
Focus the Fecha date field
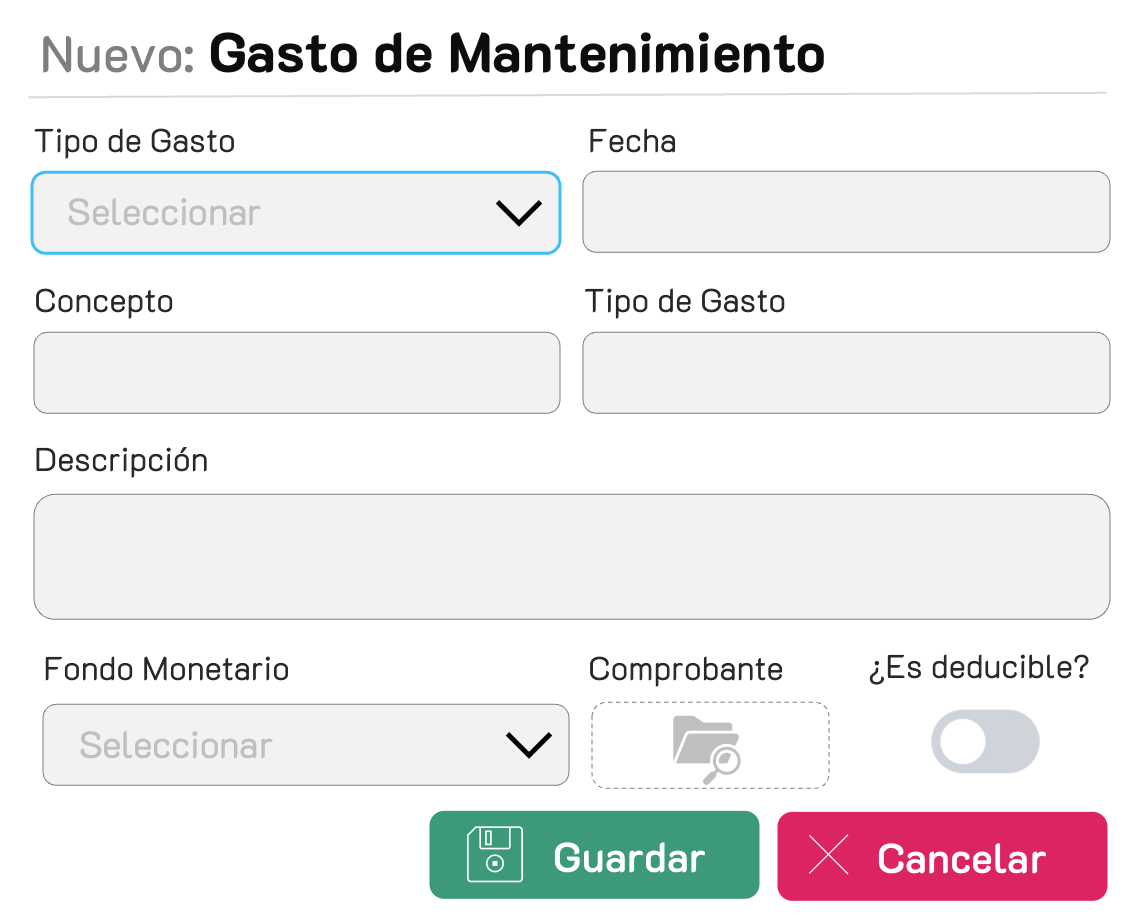click(x=846, y=212)
